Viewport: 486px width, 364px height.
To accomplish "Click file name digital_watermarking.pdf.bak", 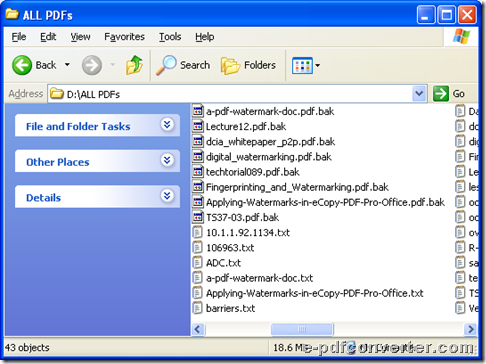I will [269, 157].
